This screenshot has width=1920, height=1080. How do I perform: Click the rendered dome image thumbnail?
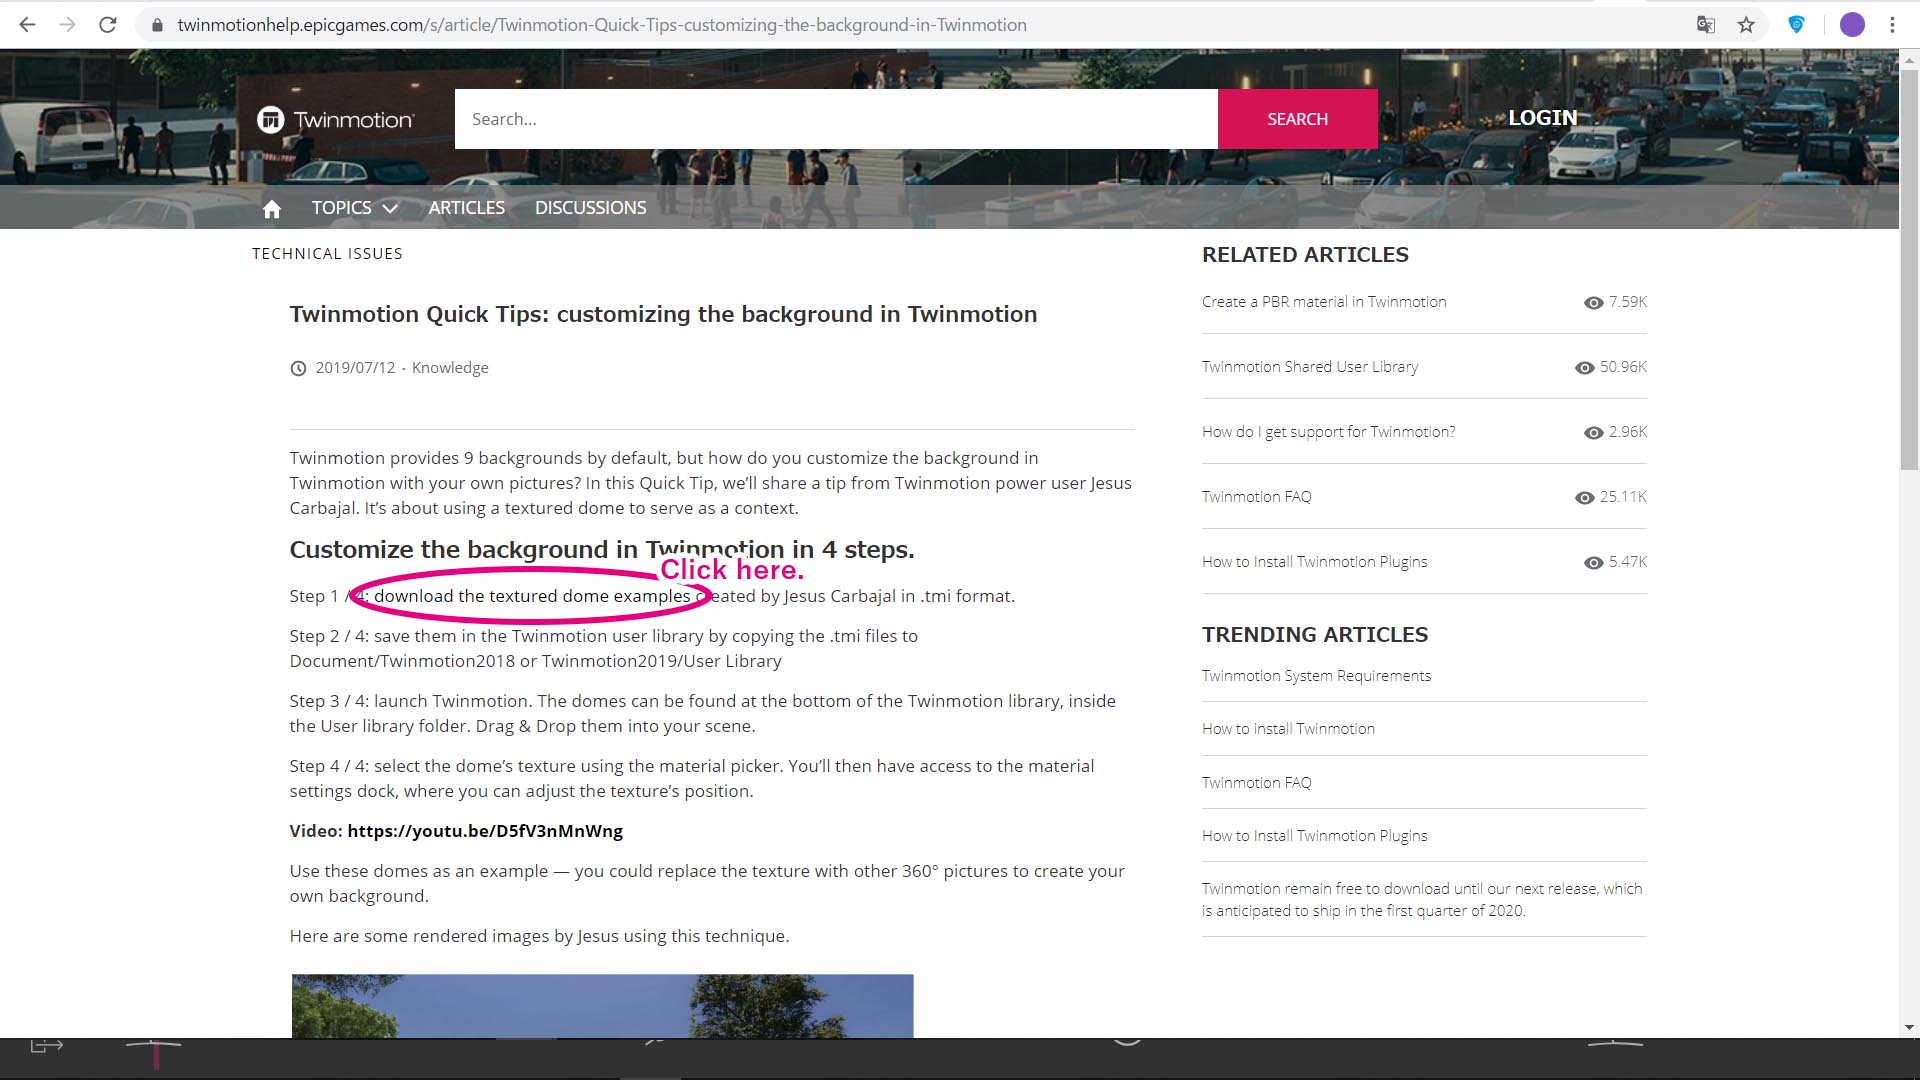[x=602, y=1006]
